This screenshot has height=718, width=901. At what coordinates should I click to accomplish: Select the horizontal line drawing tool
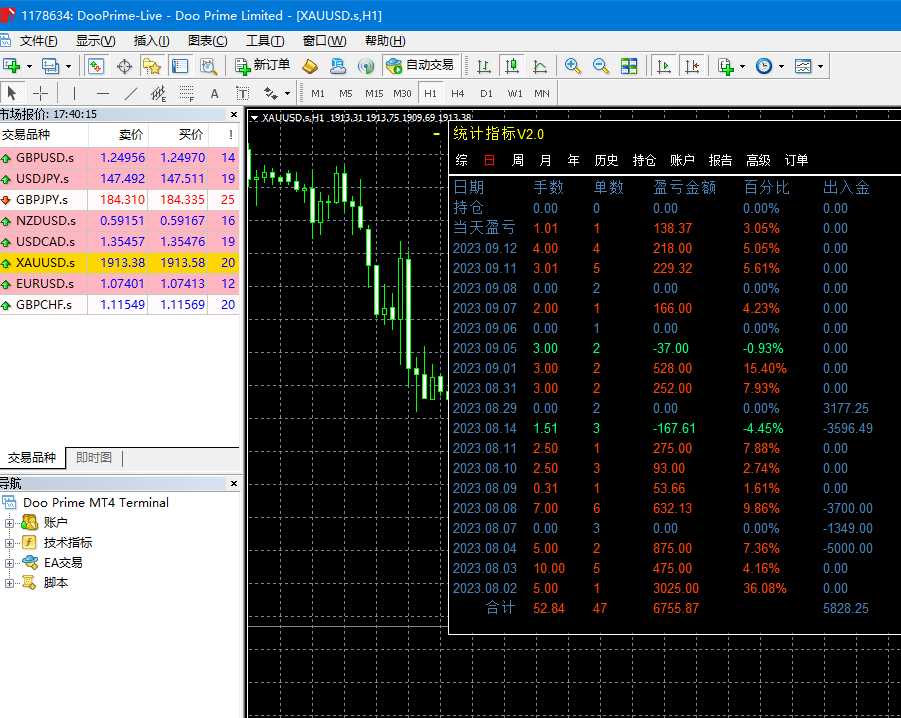click(x=102, y=94)
